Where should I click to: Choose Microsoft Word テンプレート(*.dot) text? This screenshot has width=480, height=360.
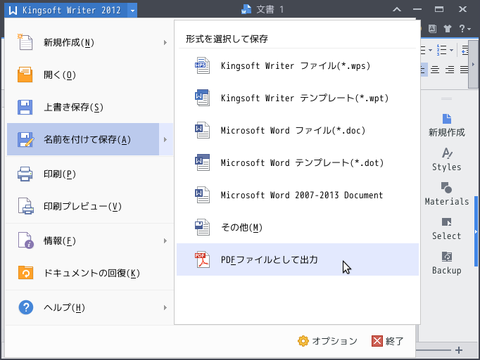click(x=302, y=162)
